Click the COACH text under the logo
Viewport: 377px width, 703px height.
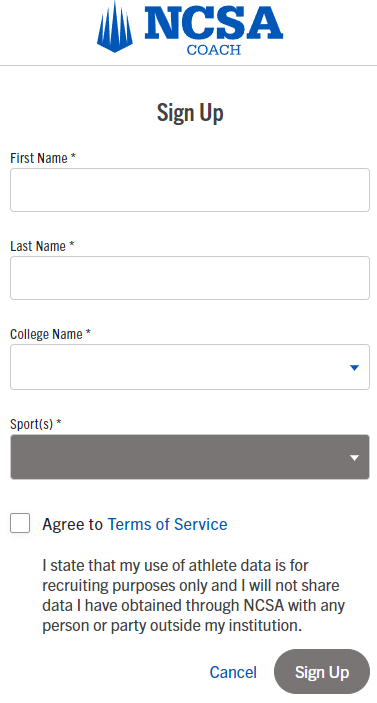pyautogui.click(x=213, y=50)
